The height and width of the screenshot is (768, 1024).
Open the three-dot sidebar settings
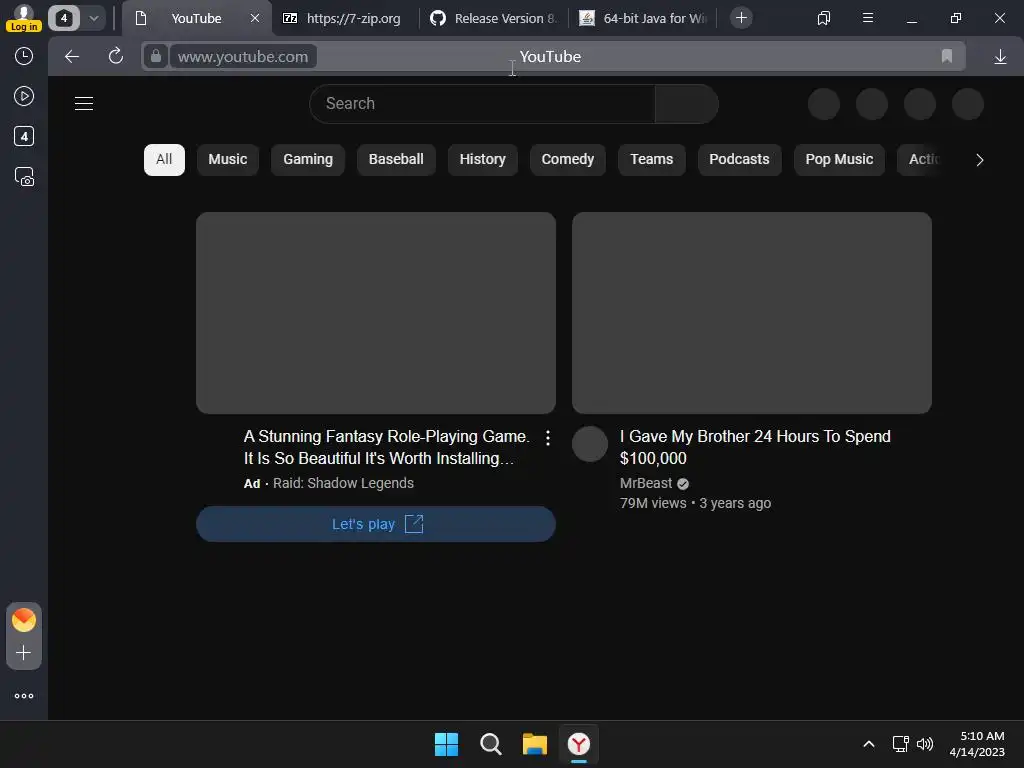(x=24, y=696)
